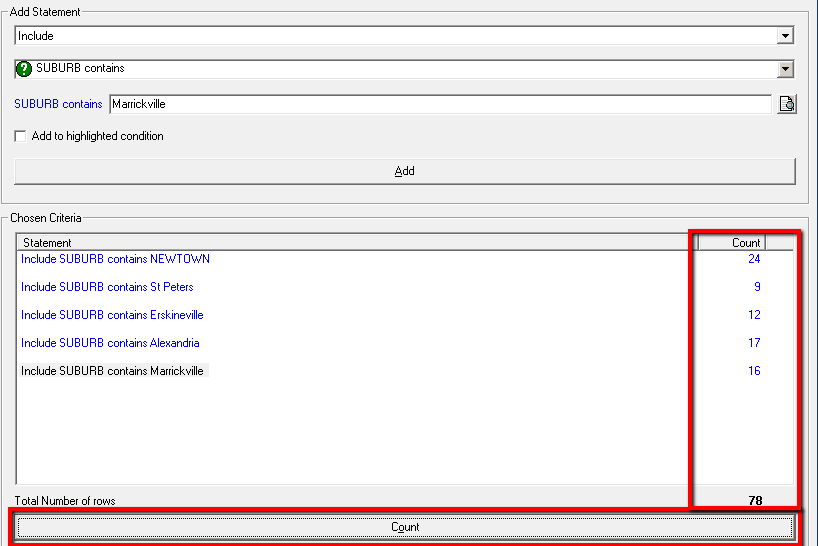Select the Include SUBURB contains Erskineville row
Viewport: 818px width, 546px height.
(112, 315)
